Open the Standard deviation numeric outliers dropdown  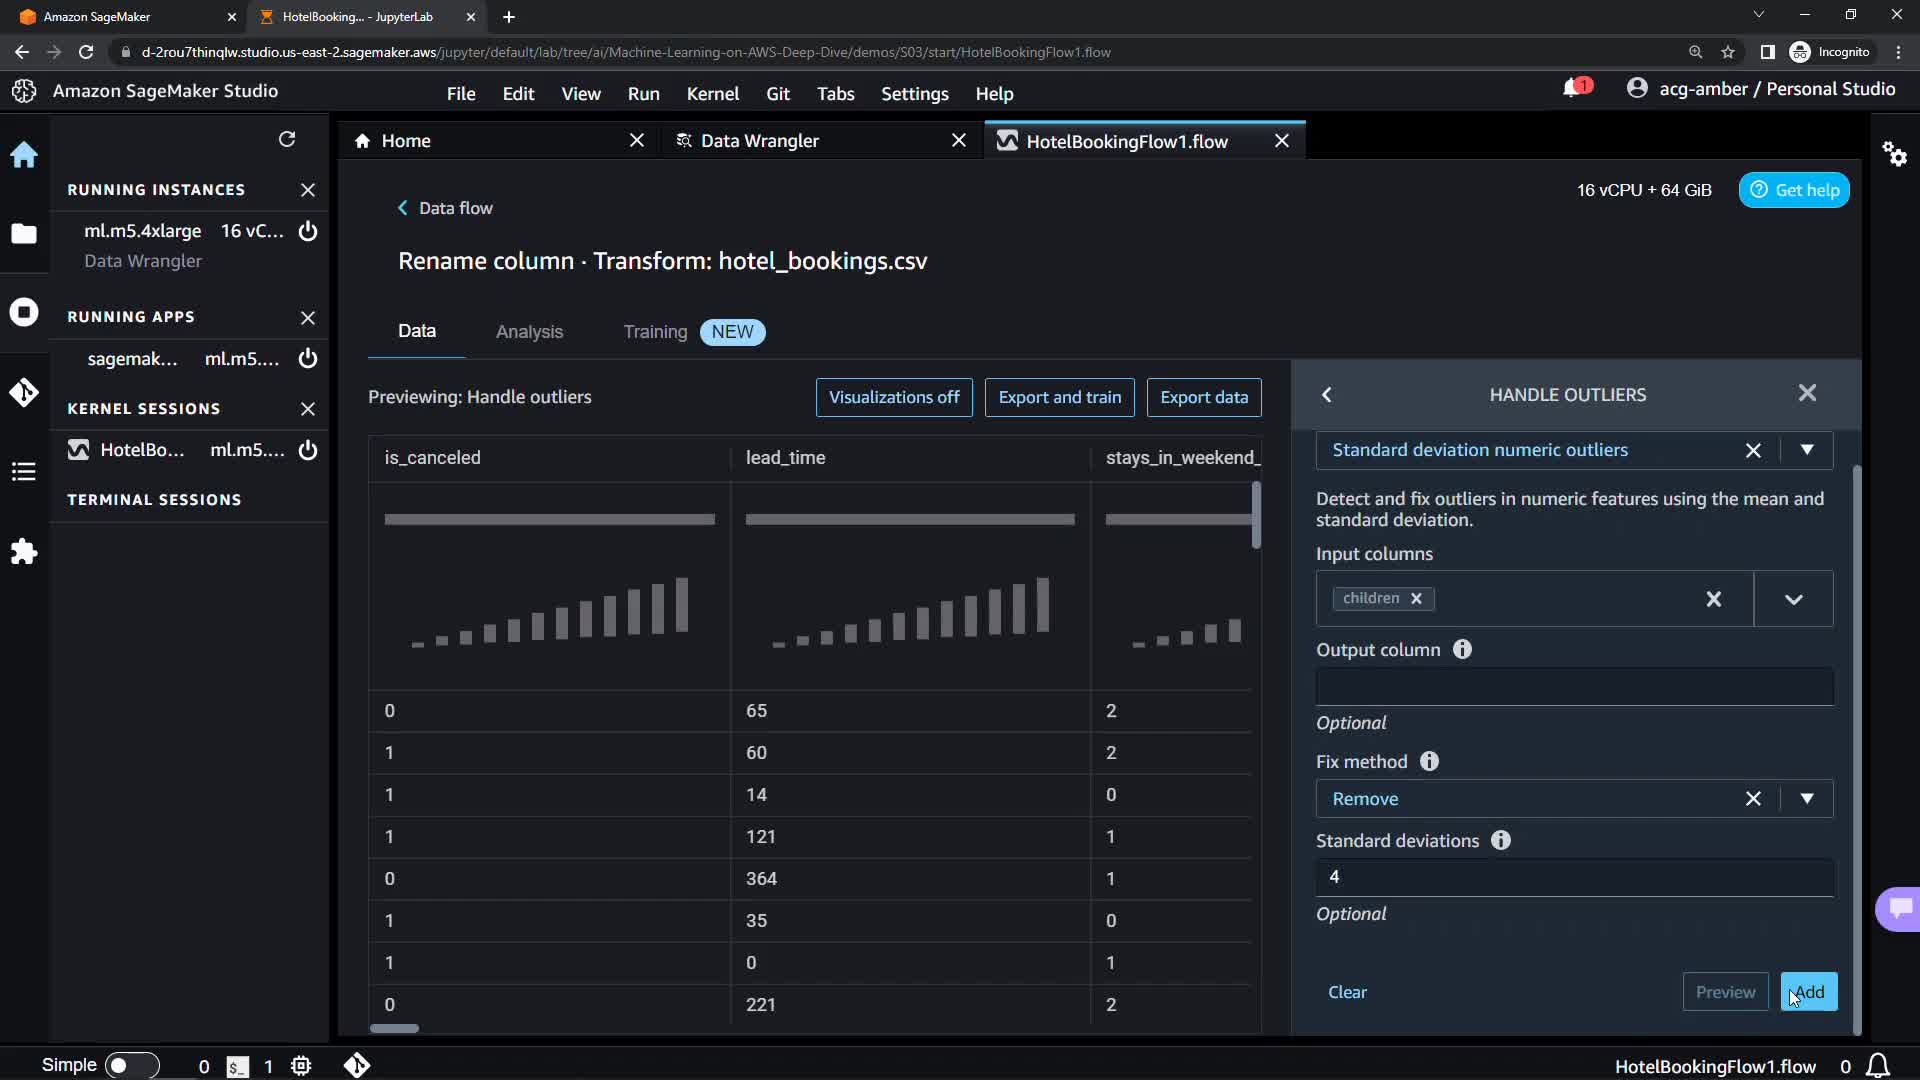[1806, 450]
